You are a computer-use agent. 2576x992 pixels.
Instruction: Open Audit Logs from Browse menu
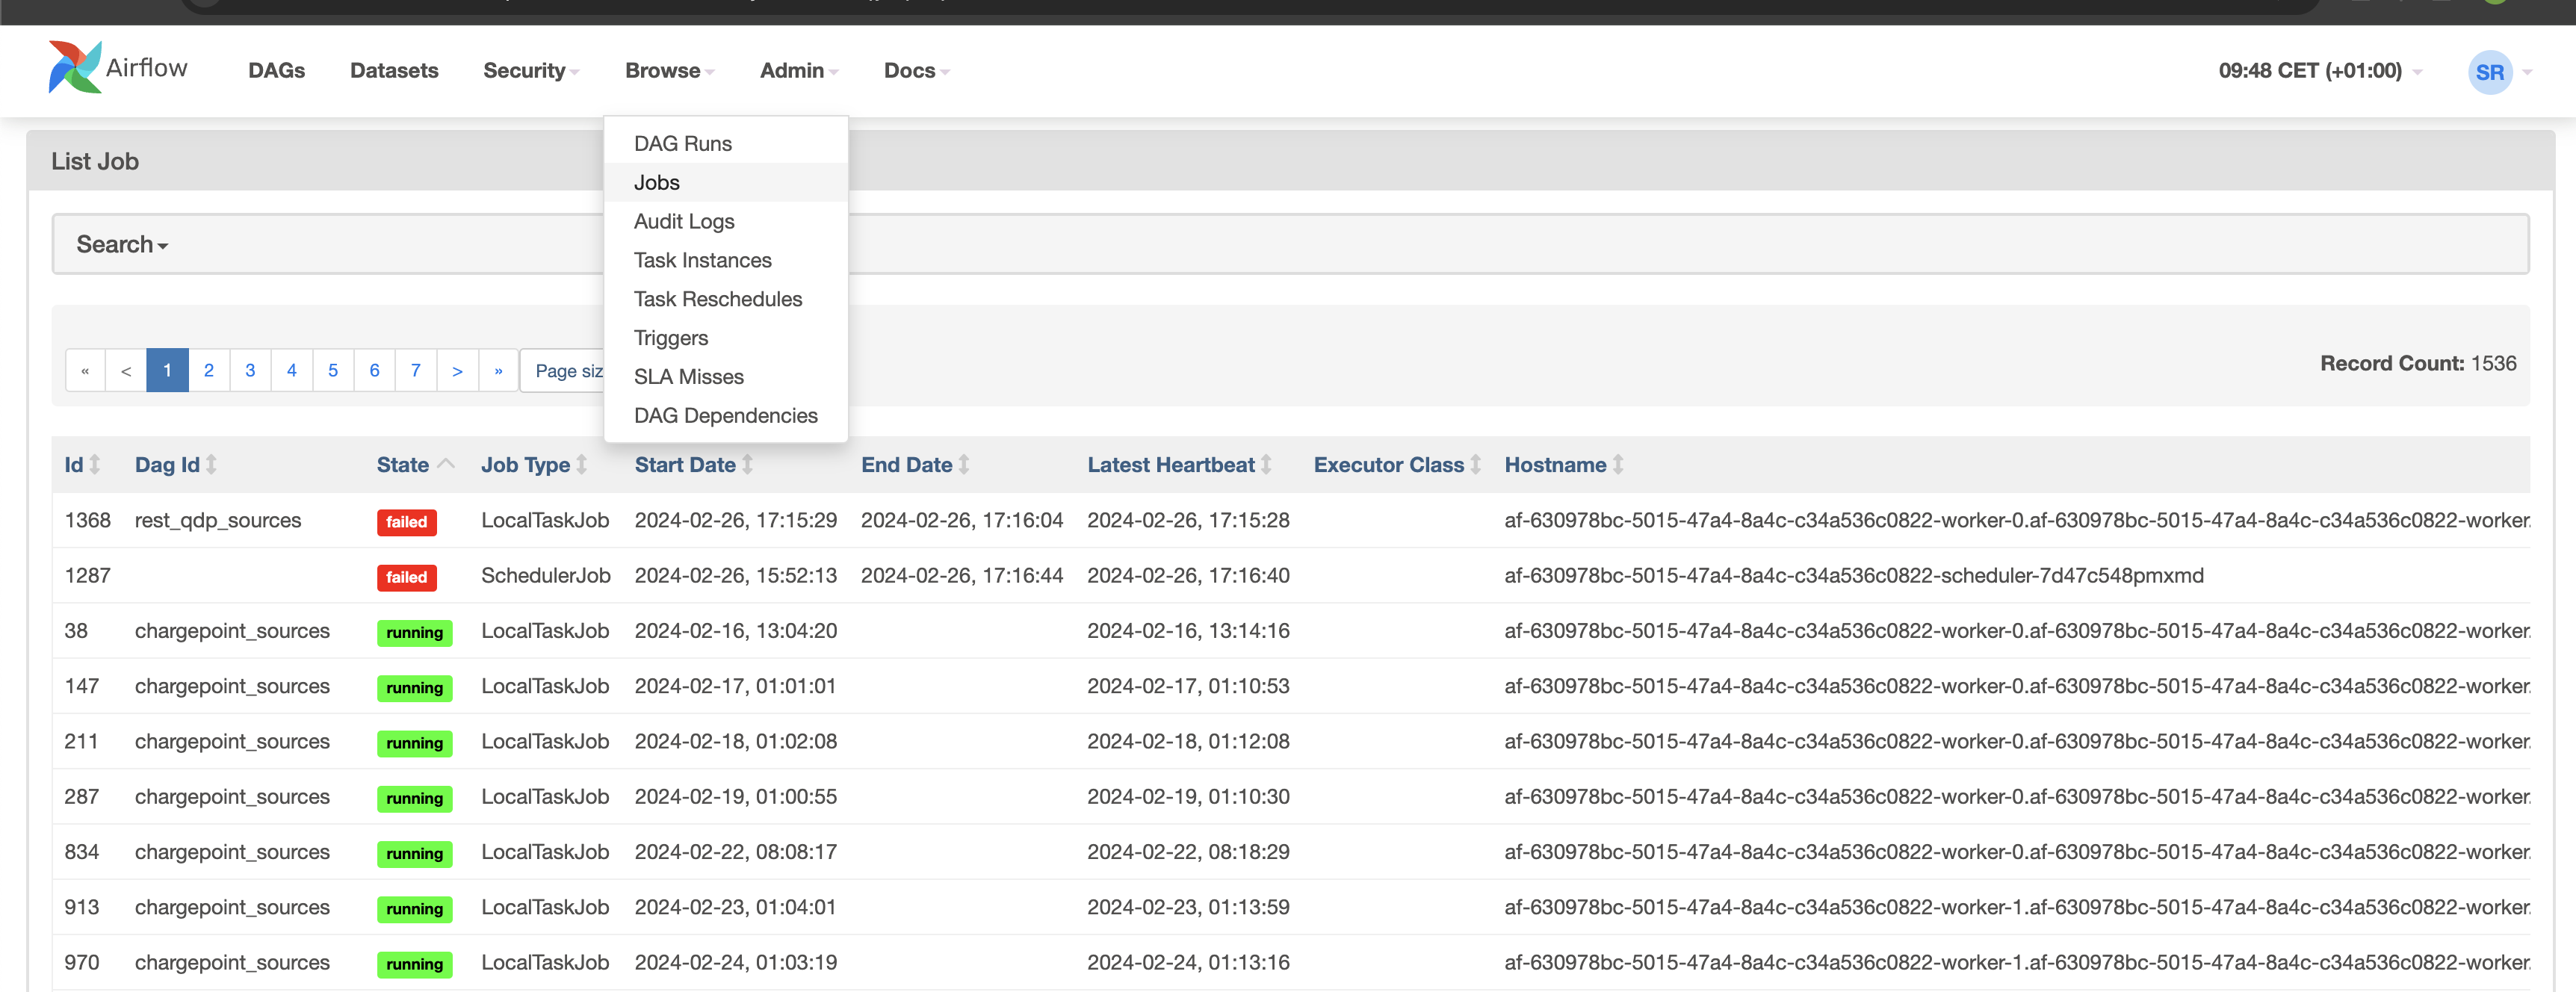pos(726,221)
